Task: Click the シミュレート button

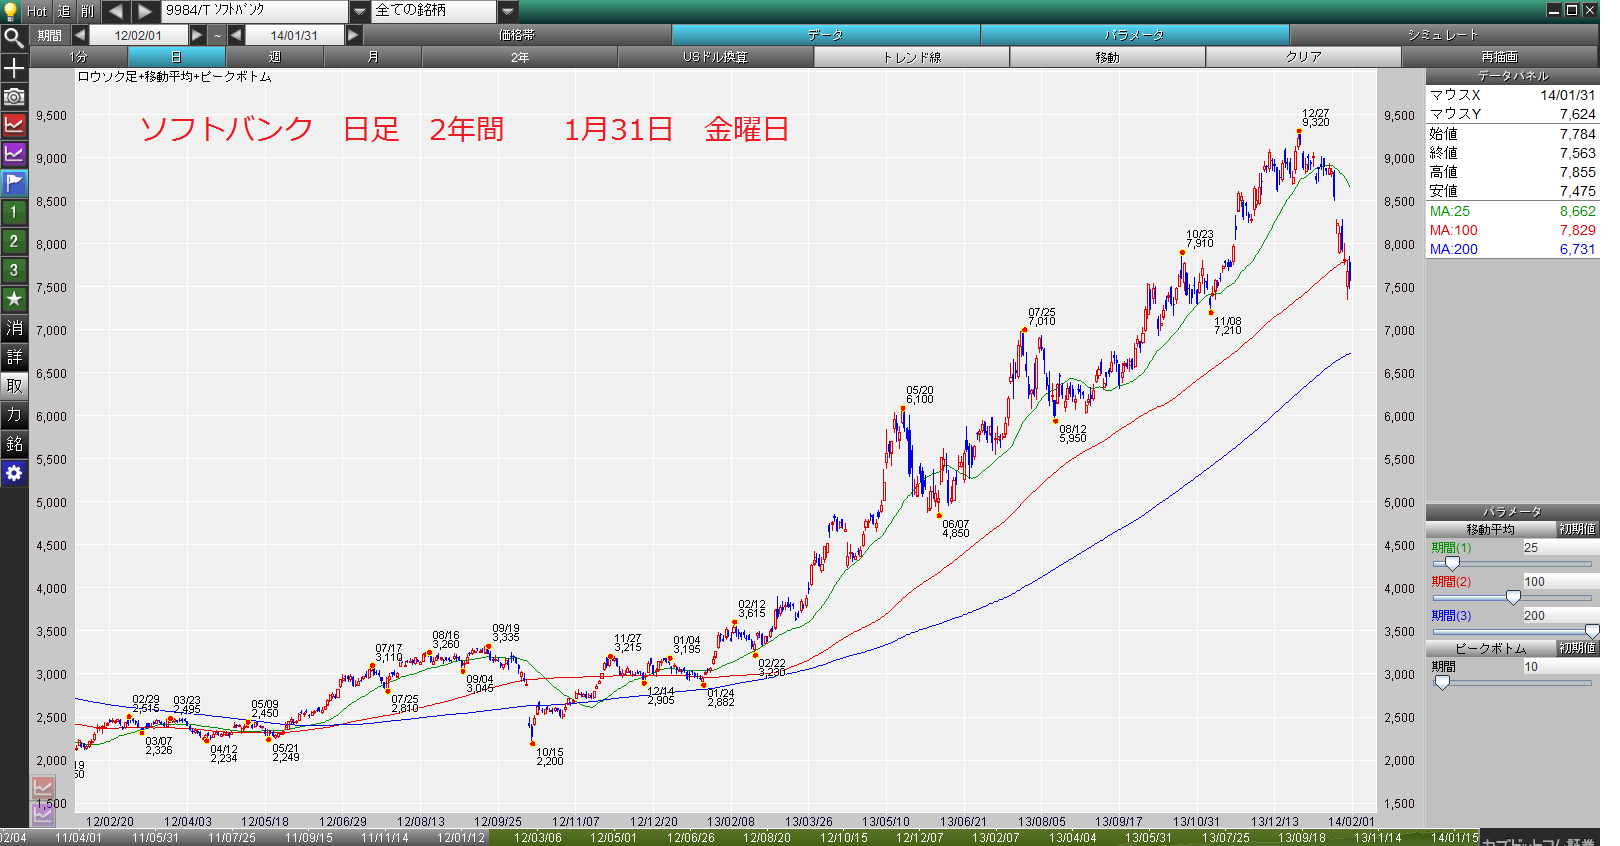Action: pos(1443,35)
